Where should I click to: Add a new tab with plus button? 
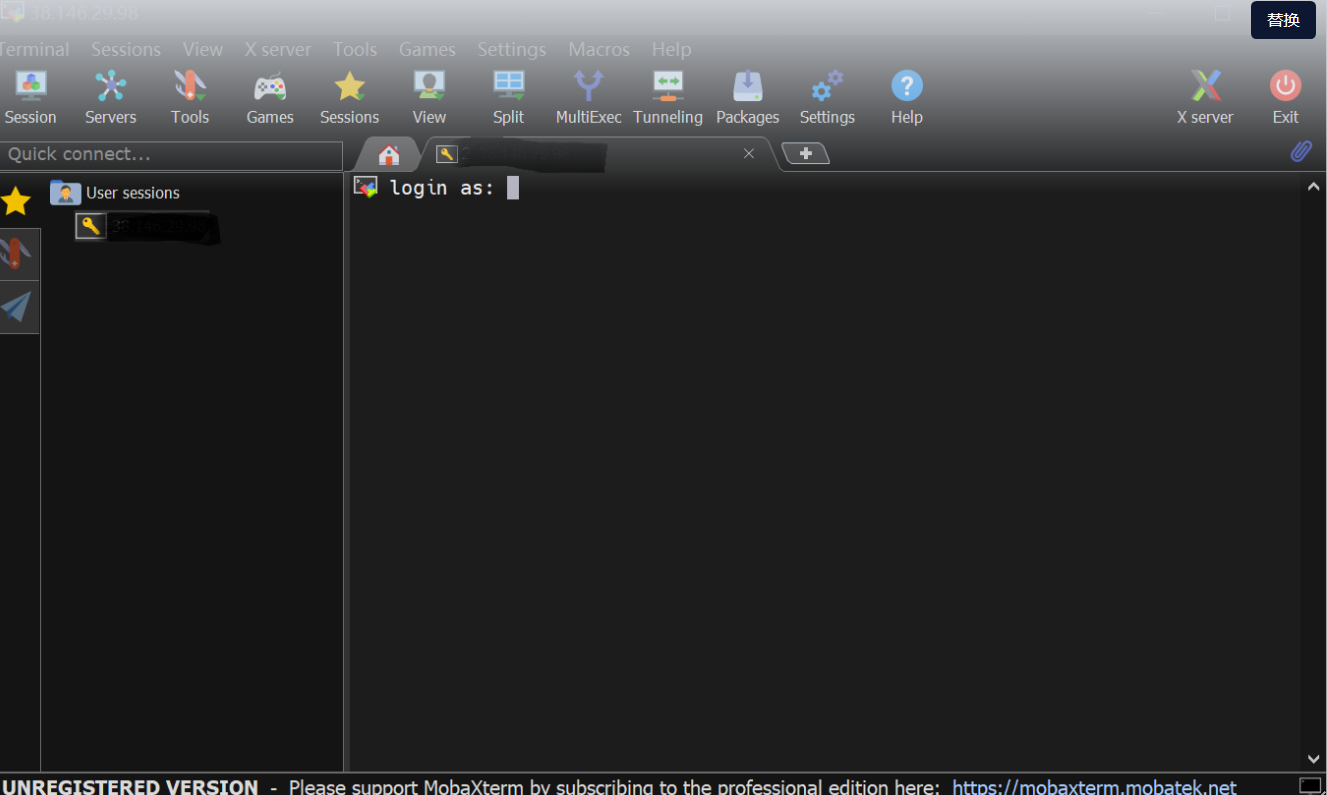(x=805, y=153)
